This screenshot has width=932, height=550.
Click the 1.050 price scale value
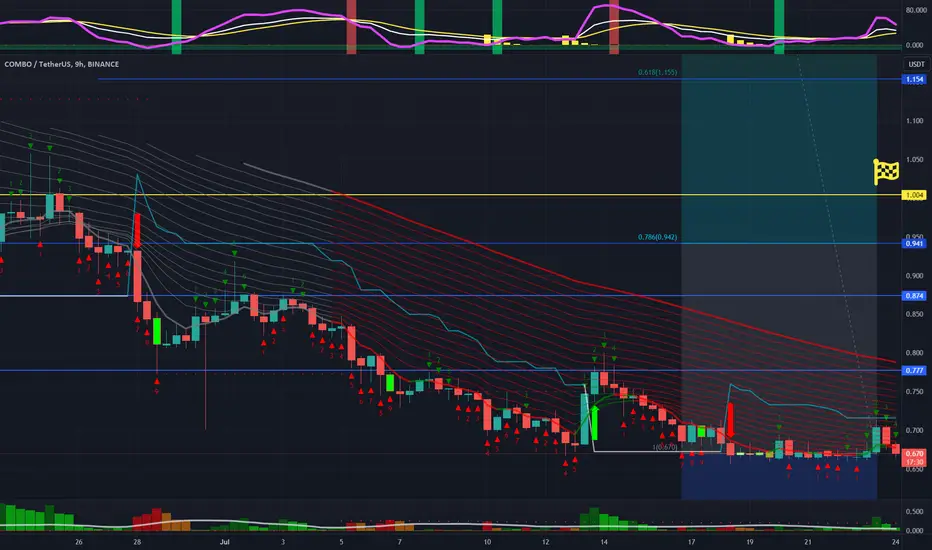pos(914,159)
